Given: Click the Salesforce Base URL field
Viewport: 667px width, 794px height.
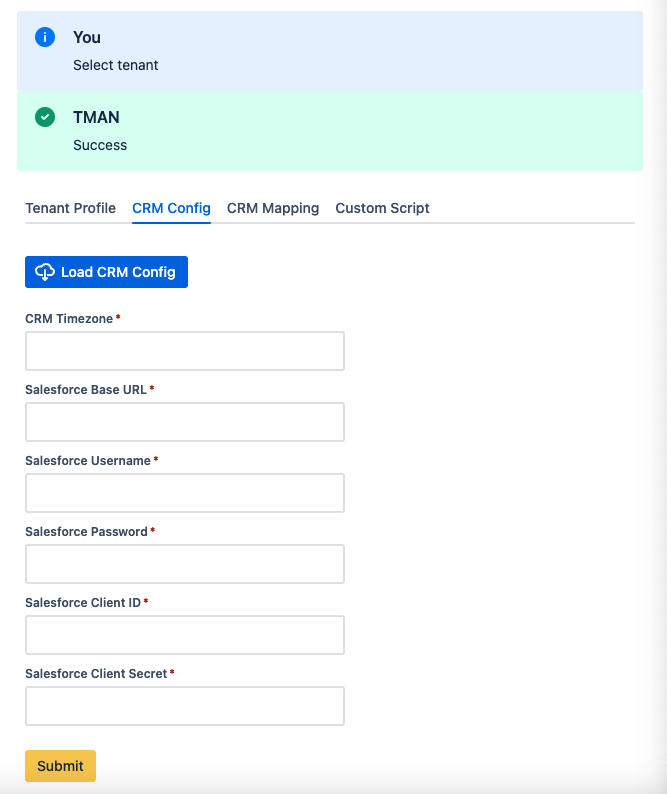Looking at the screenshot, I should (x=185, y=422).
